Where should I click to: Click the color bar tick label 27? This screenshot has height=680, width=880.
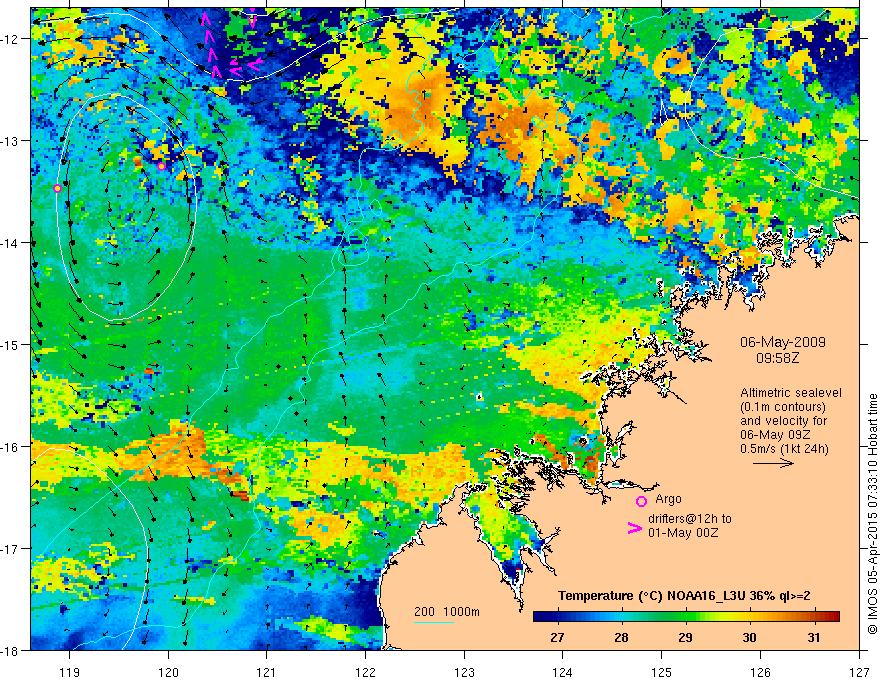557,637
